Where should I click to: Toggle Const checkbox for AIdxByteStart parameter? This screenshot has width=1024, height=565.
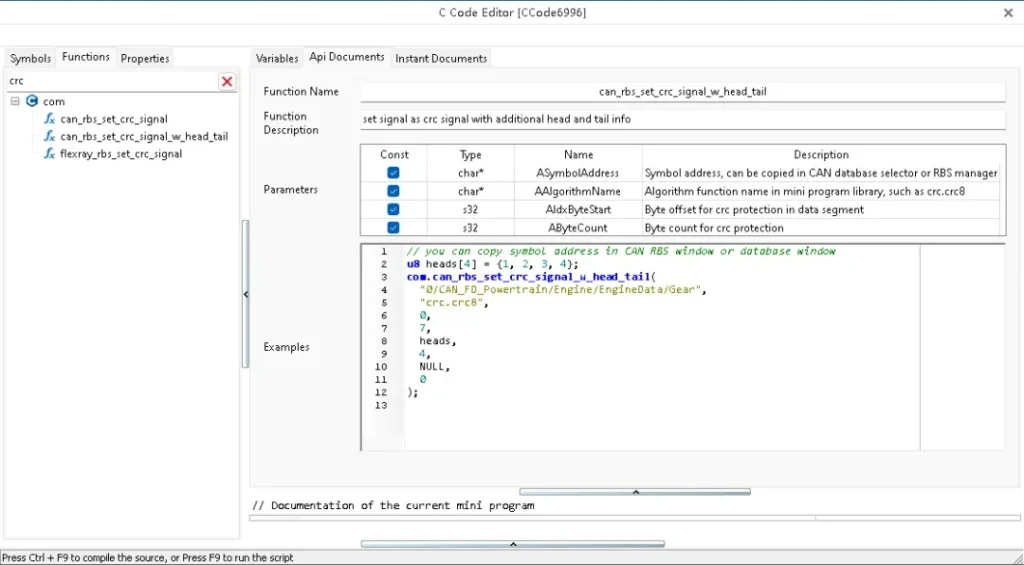pyautogui.click(x=393, y=209)
